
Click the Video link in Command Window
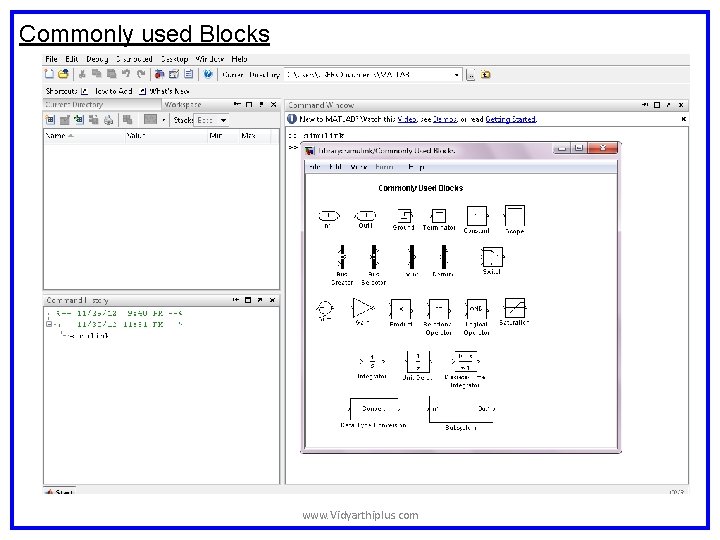pyautogui.click(x=407, y=119)
